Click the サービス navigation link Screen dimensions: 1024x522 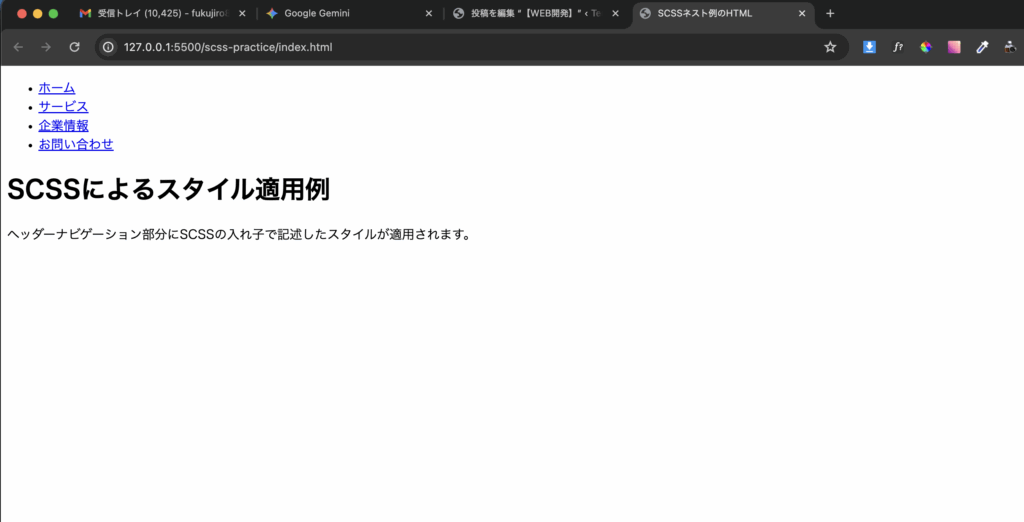pyautogui.click(x=63, y=107)
